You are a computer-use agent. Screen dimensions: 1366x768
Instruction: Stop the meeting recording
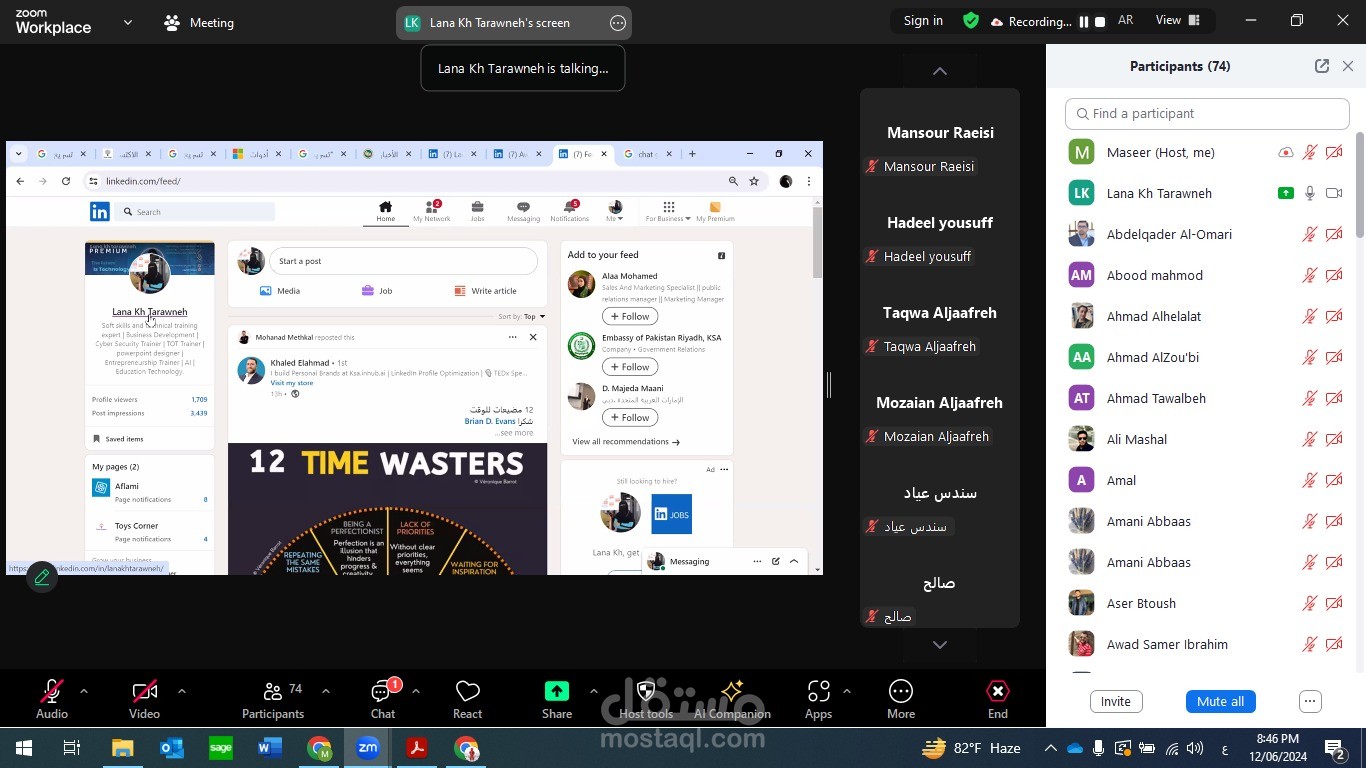[x=1100, y=22]
